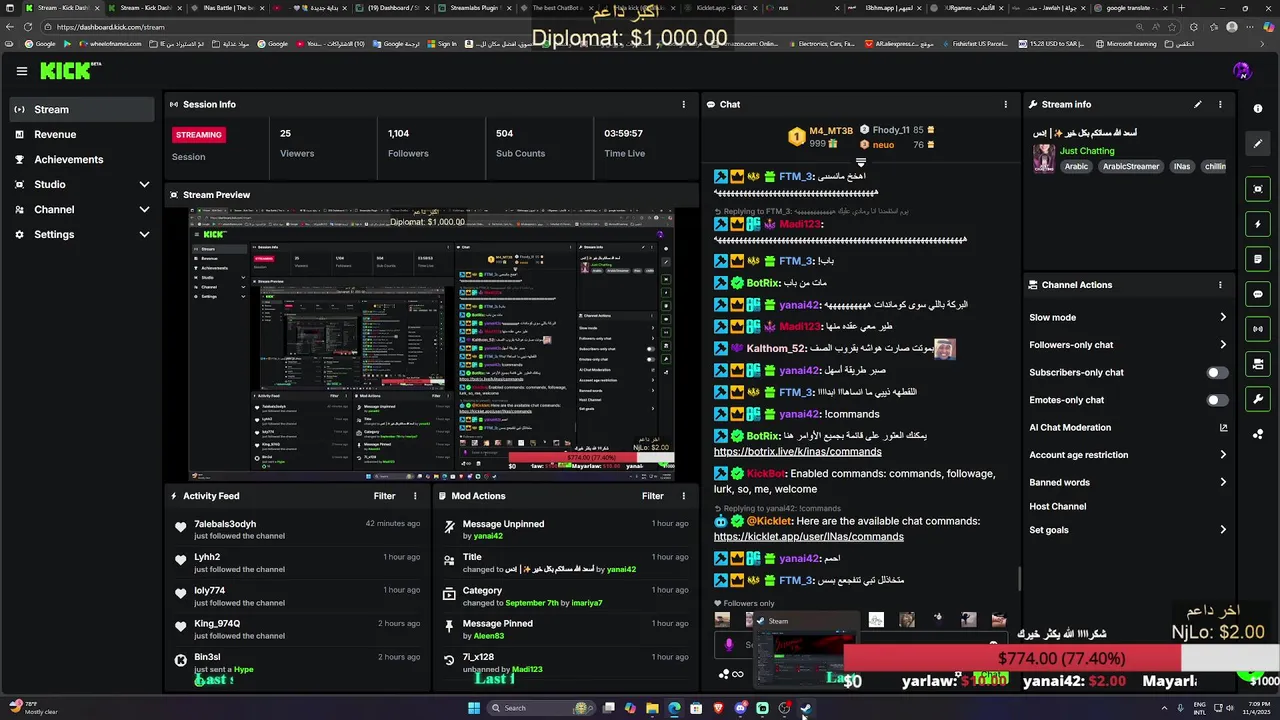Open the hamburger menu next to Kick logo
1280x720 pixels.
(21, 71)
